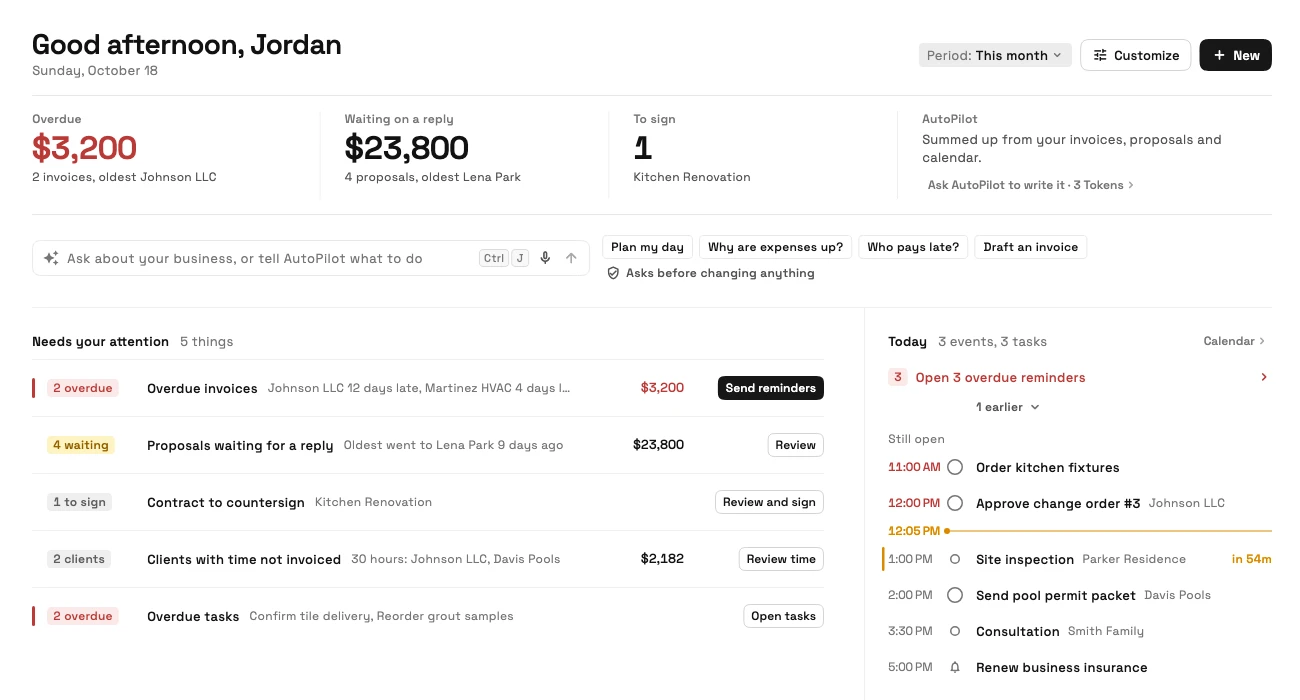Click the "Overdue invoices" row title
The width and height of the screenshot is (1300, 700).
pyautogui.click(x=202, y=388)
